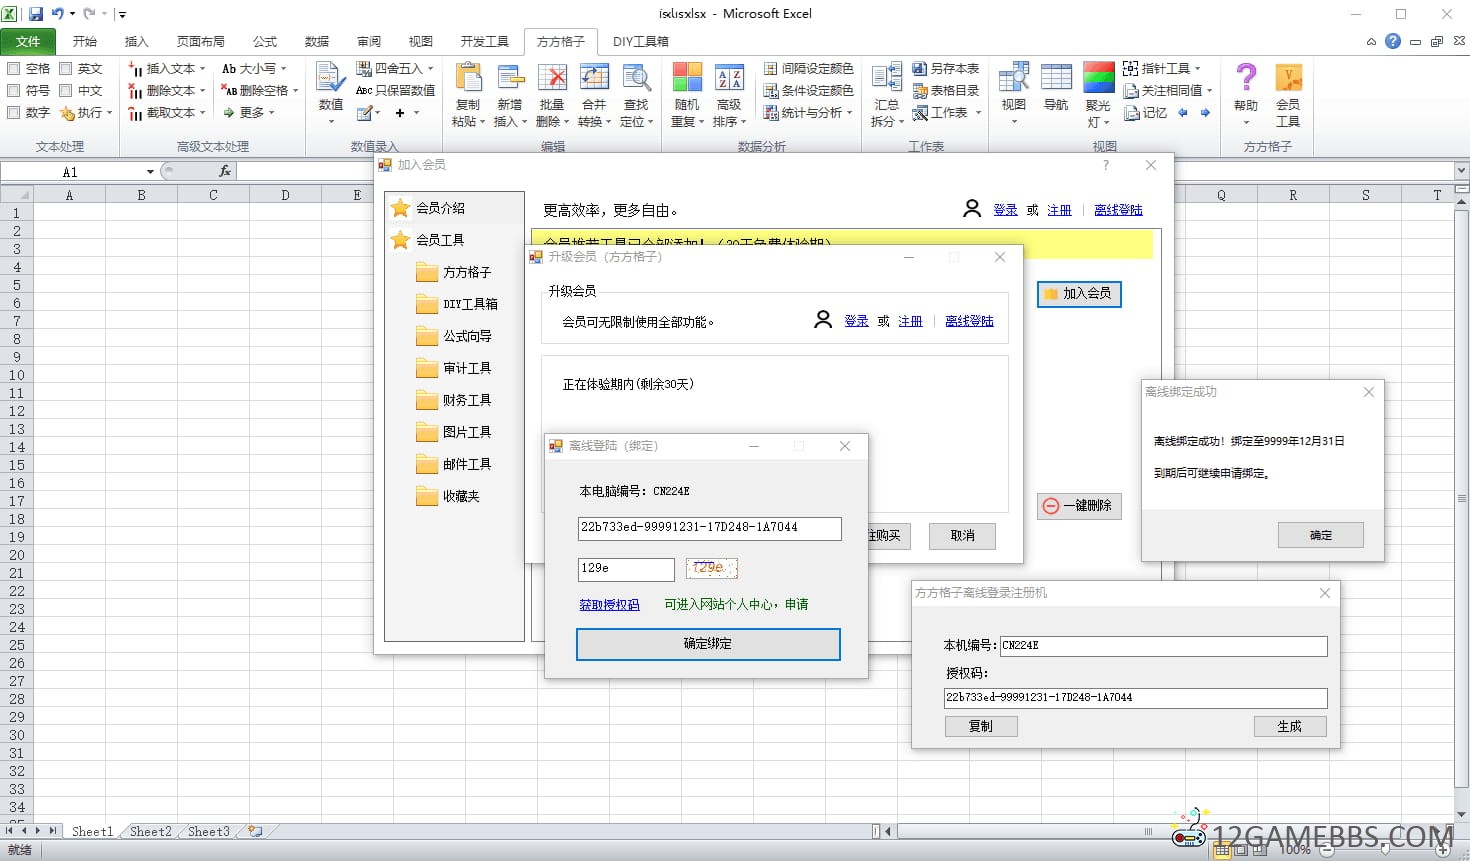Click 表格目录 sheet directory tool
Screen dimensions: 1470x861
point(945,90)
